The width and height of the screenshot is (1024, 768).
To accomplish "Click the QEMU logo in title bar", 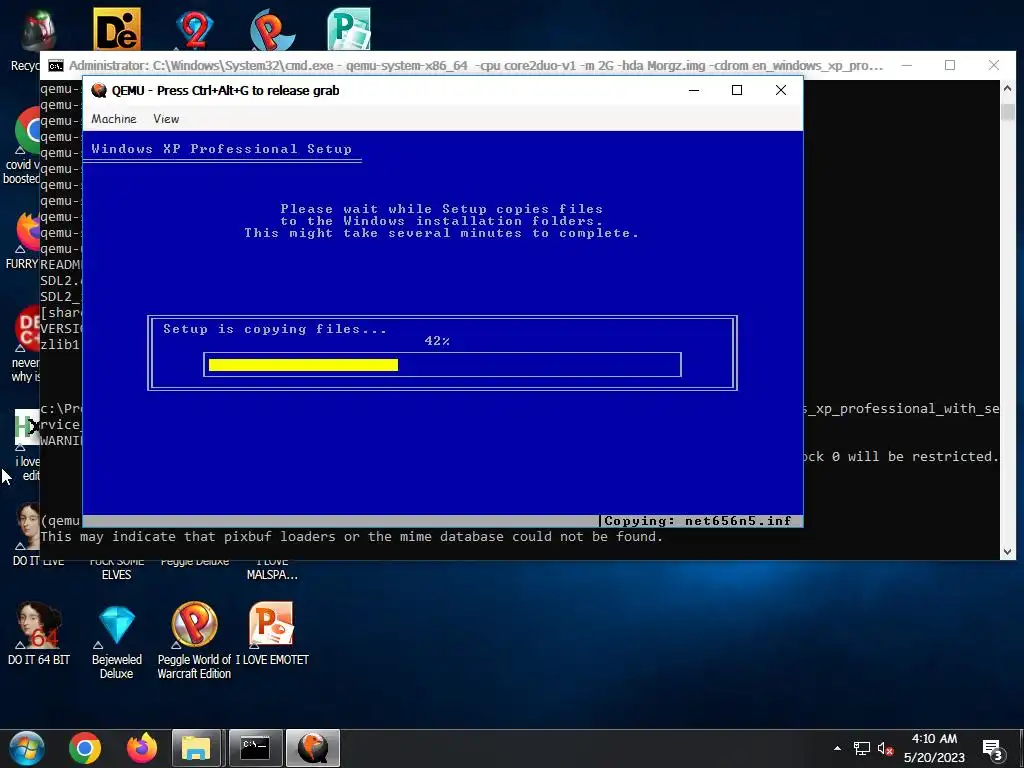I will pos(99,90).
